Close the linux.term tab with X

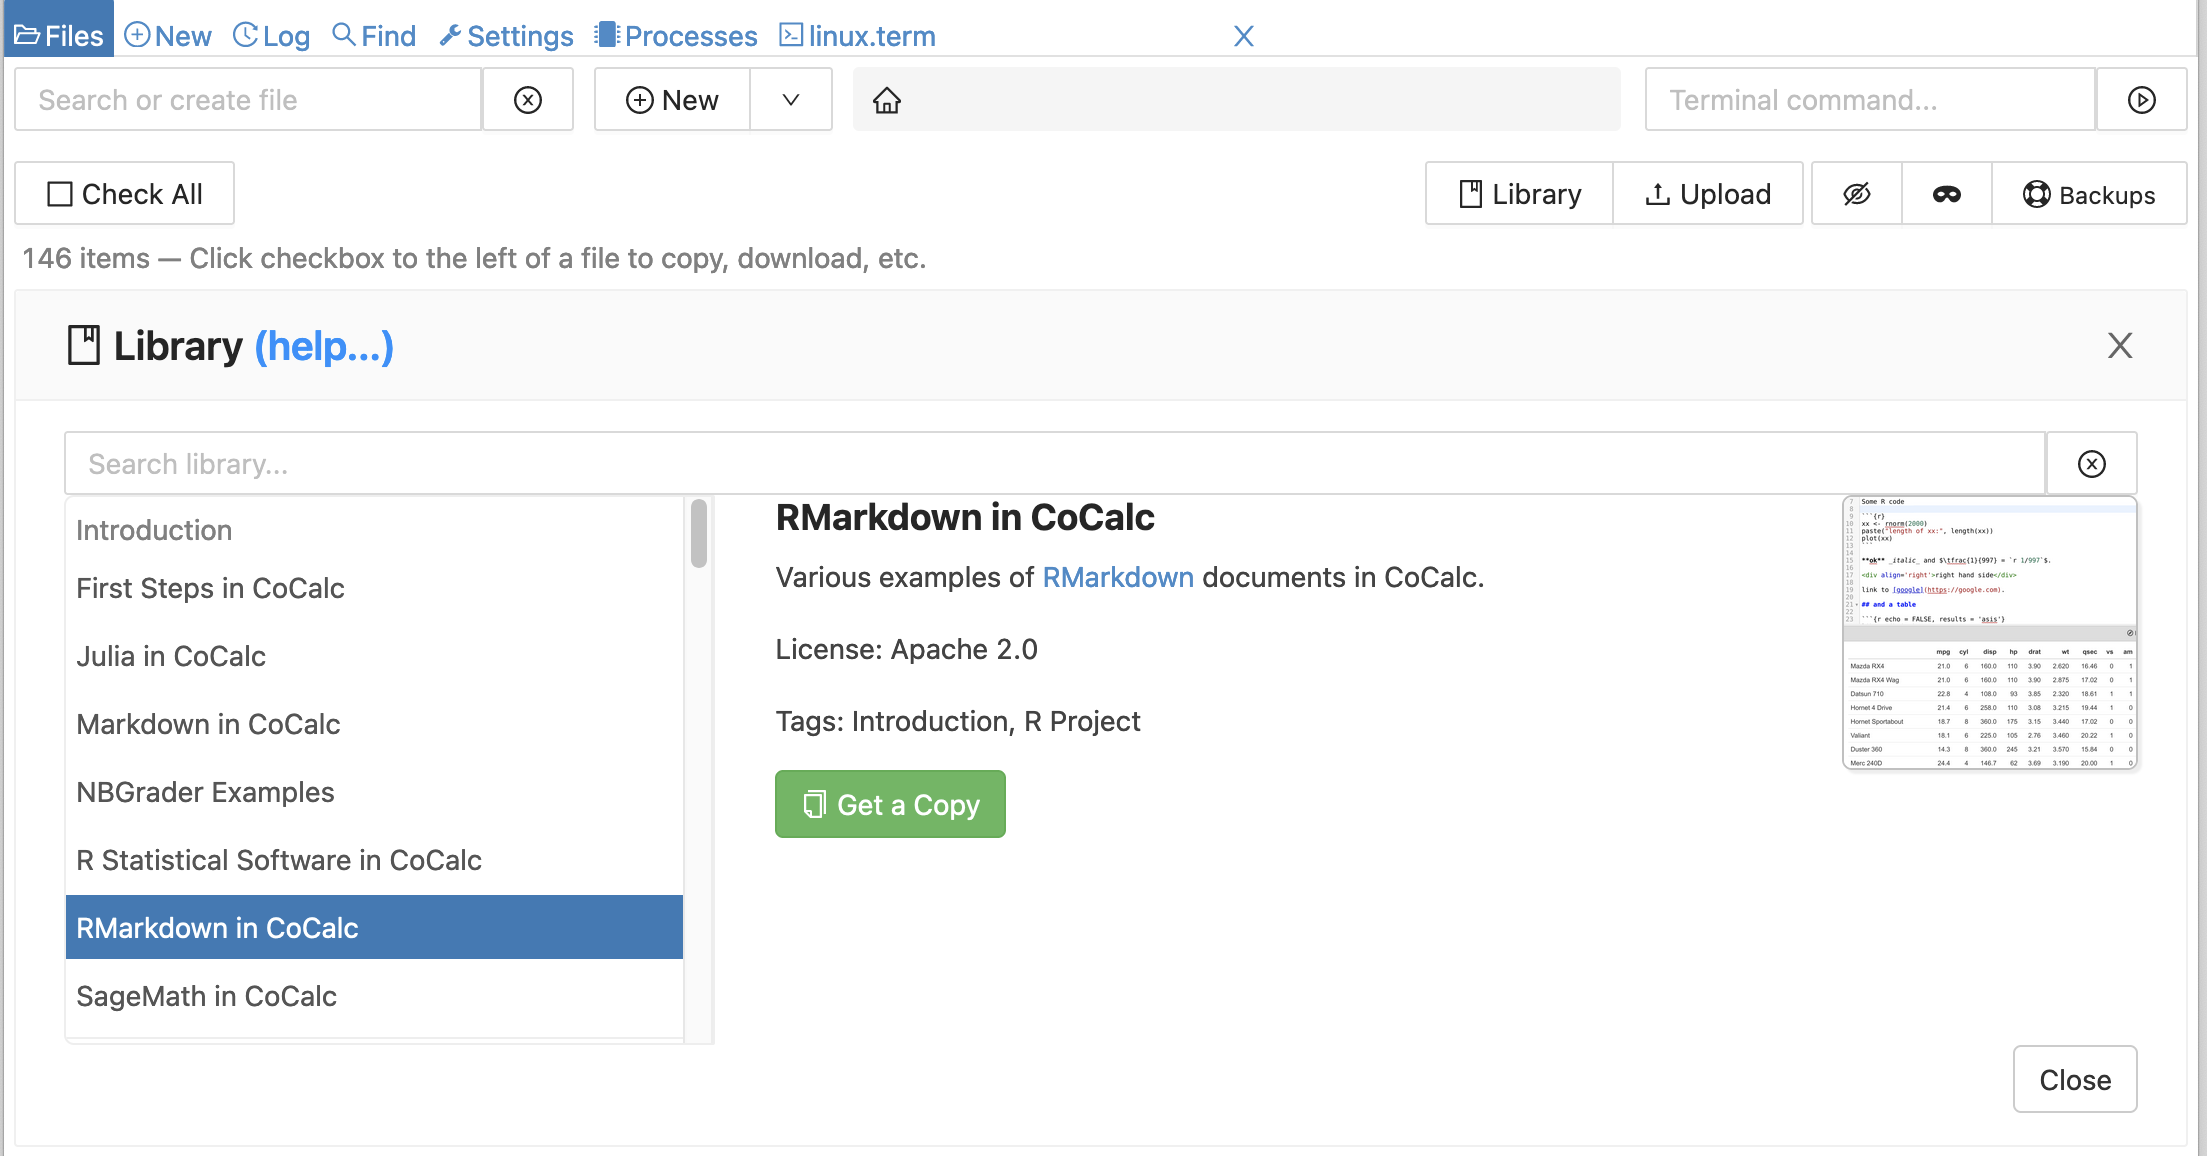pos(1243,36)
